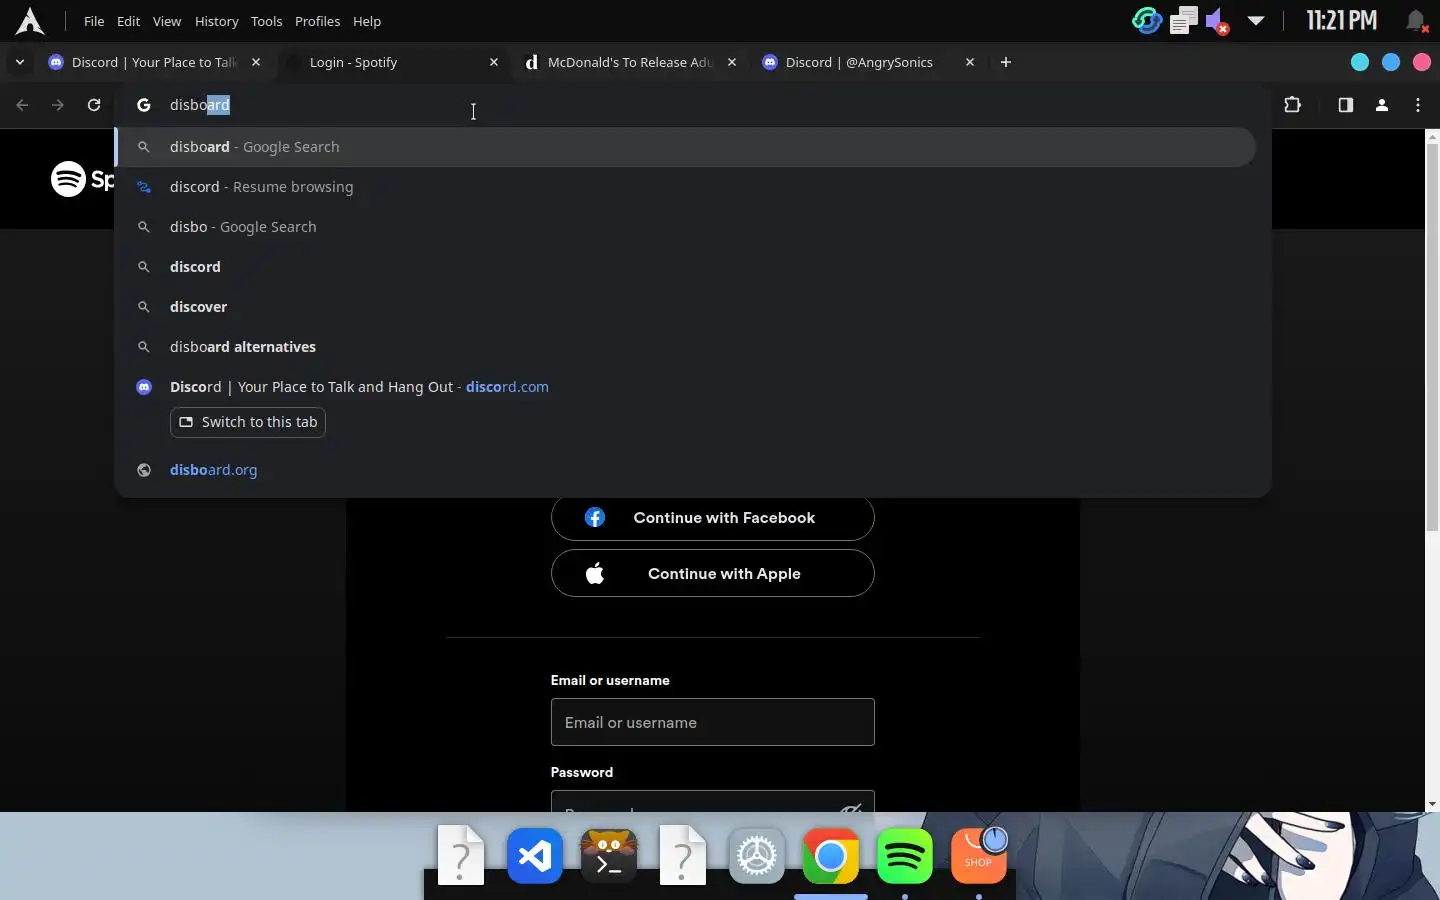Open the orange SHOP app in dock
Viewport: 1440px width, 900px height.
[x=979, y=856]
